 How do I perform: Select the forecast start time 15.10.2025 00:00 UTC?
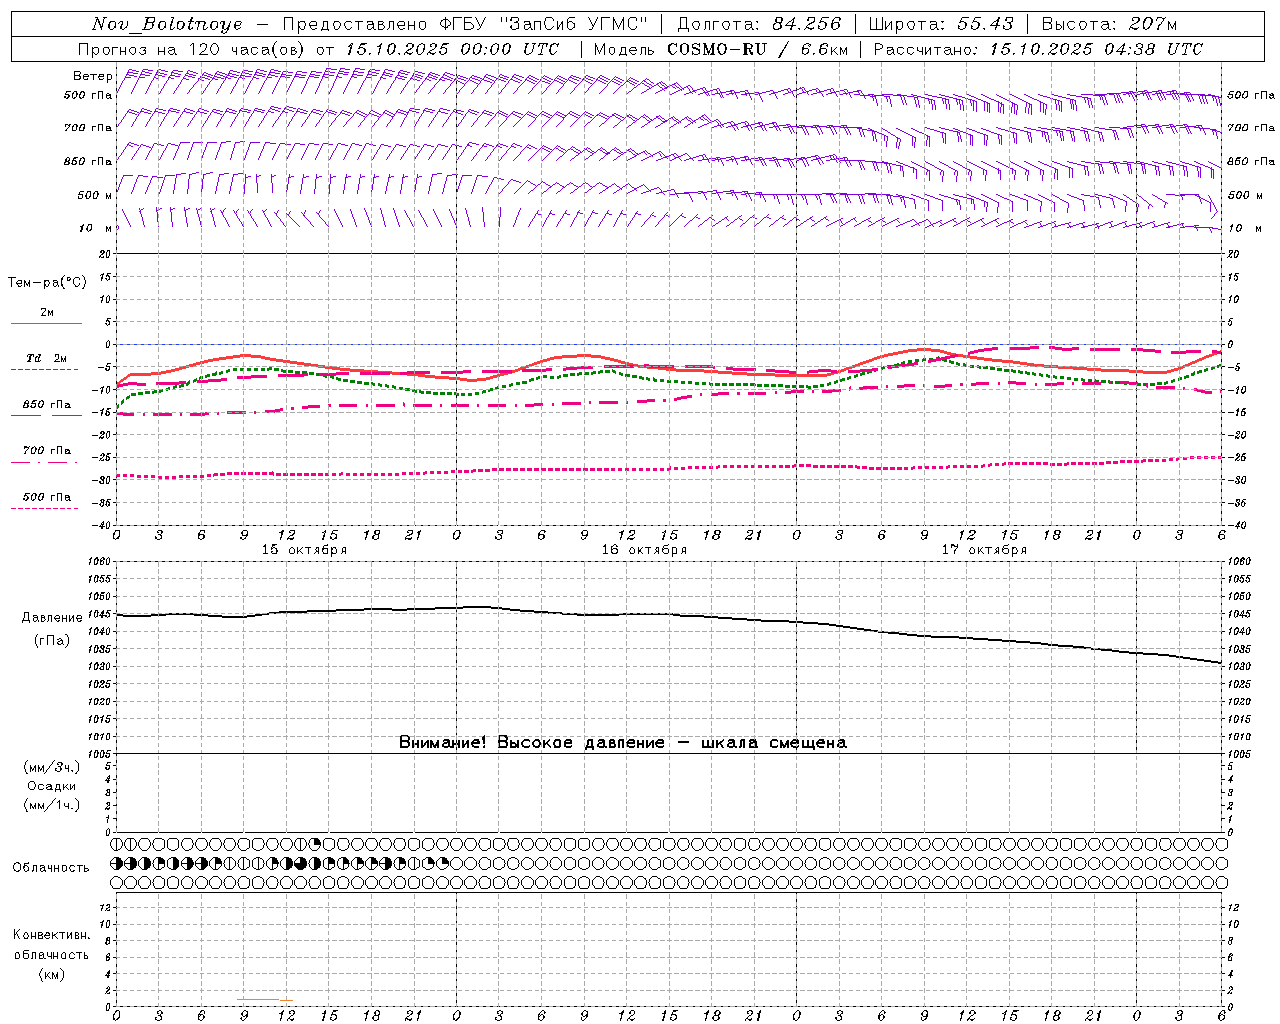(x=452, y=49)
